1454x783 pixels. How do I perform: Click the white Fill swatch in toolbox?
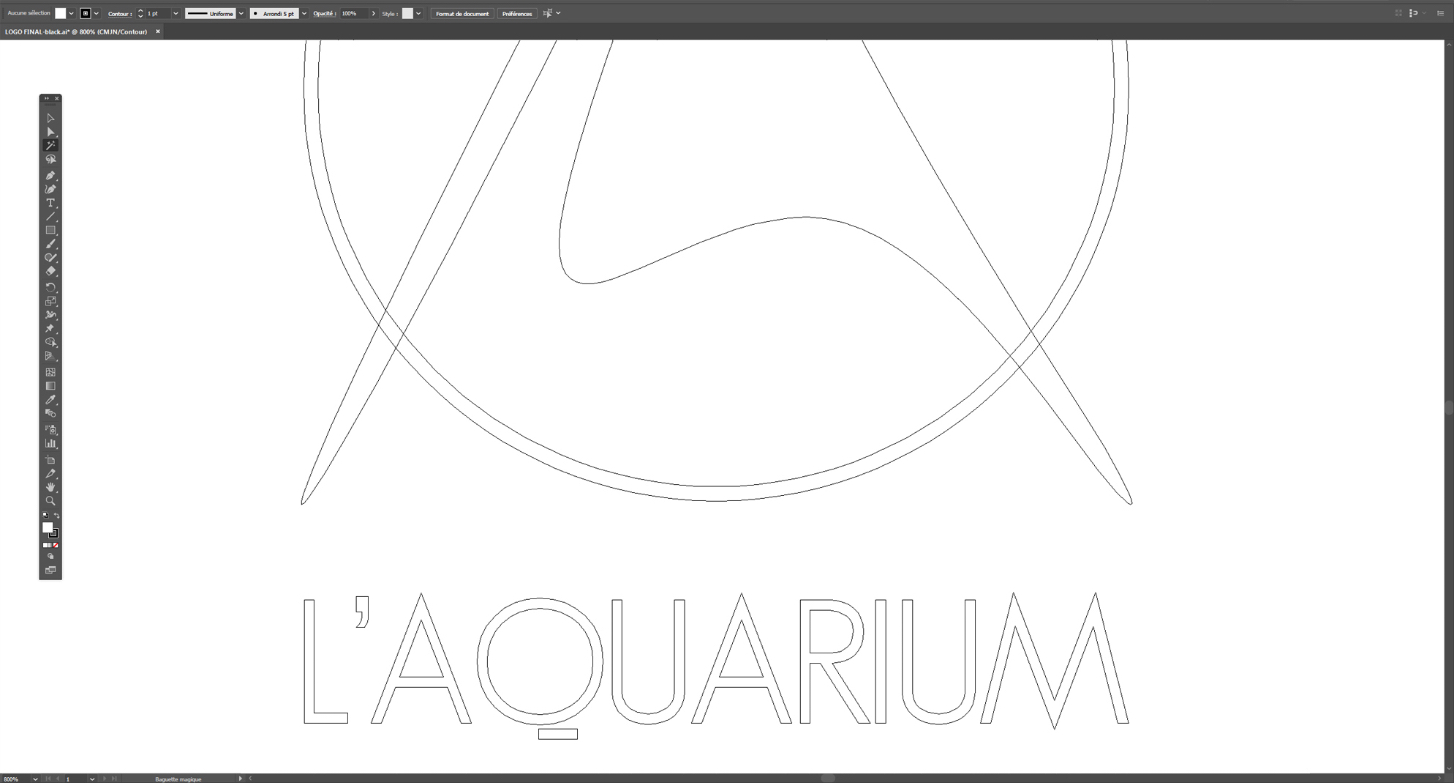click(47, 527)
